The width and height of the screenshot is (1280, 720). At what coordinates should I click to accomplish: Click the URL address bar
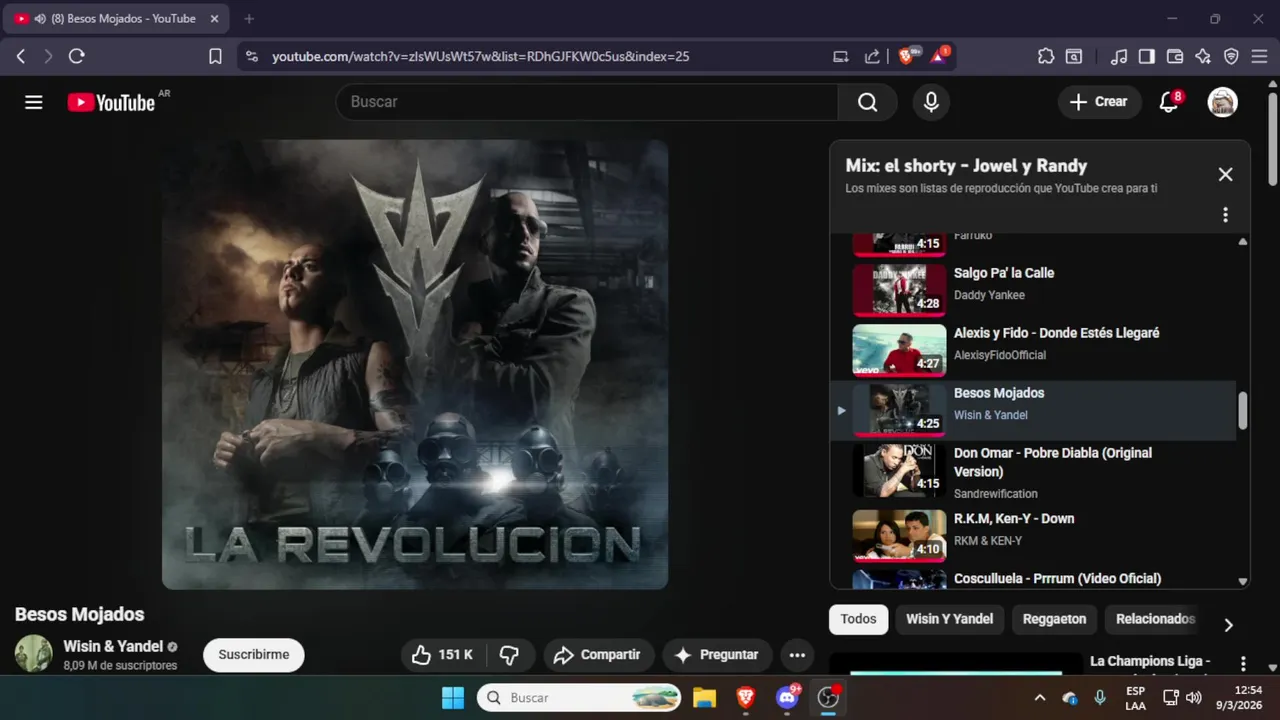click(480, 57)
